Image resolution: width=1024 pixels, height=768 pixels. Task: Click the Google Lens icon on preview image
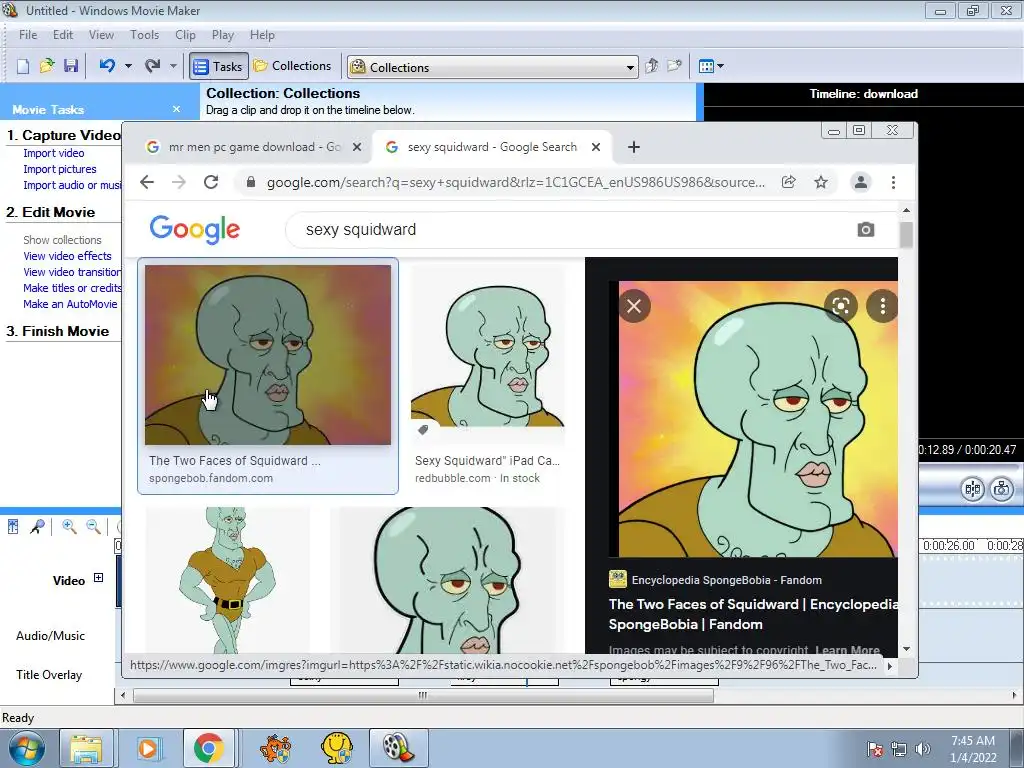840,306
